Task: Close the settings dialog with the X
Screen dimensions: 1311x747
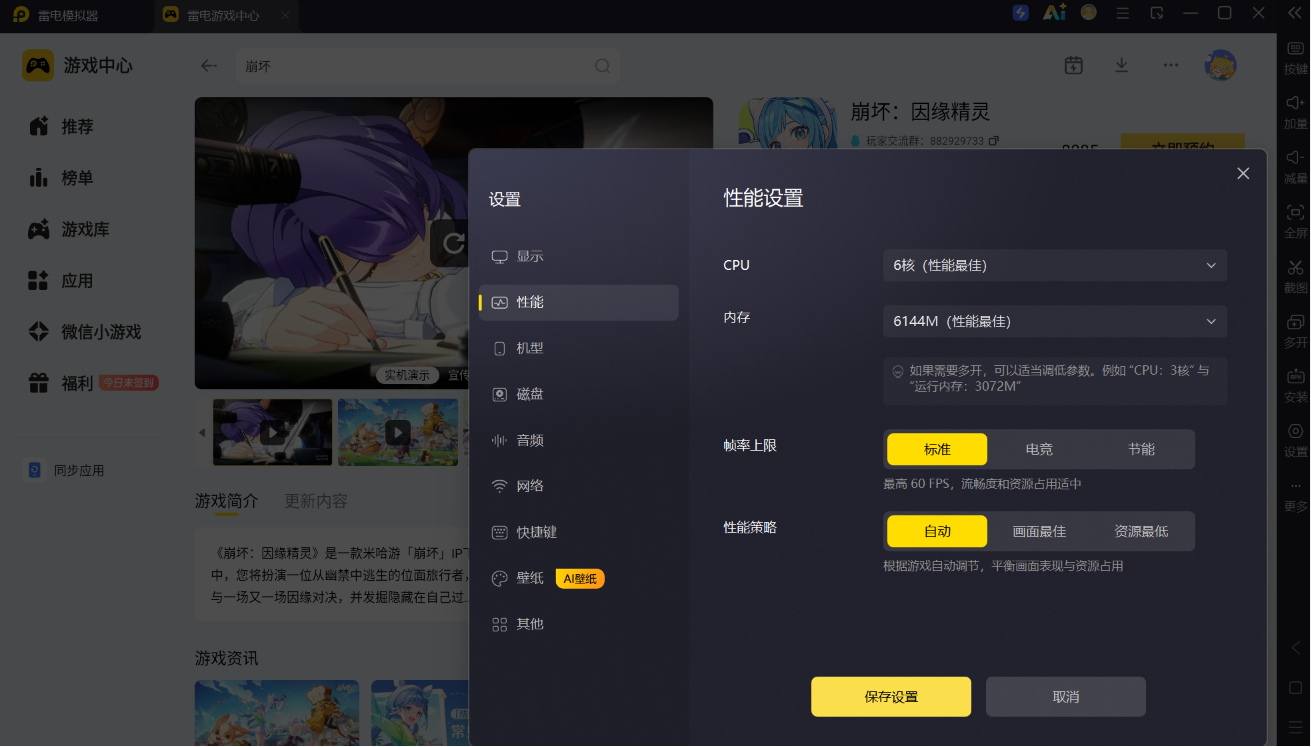Action: [x=1243, y=173]
